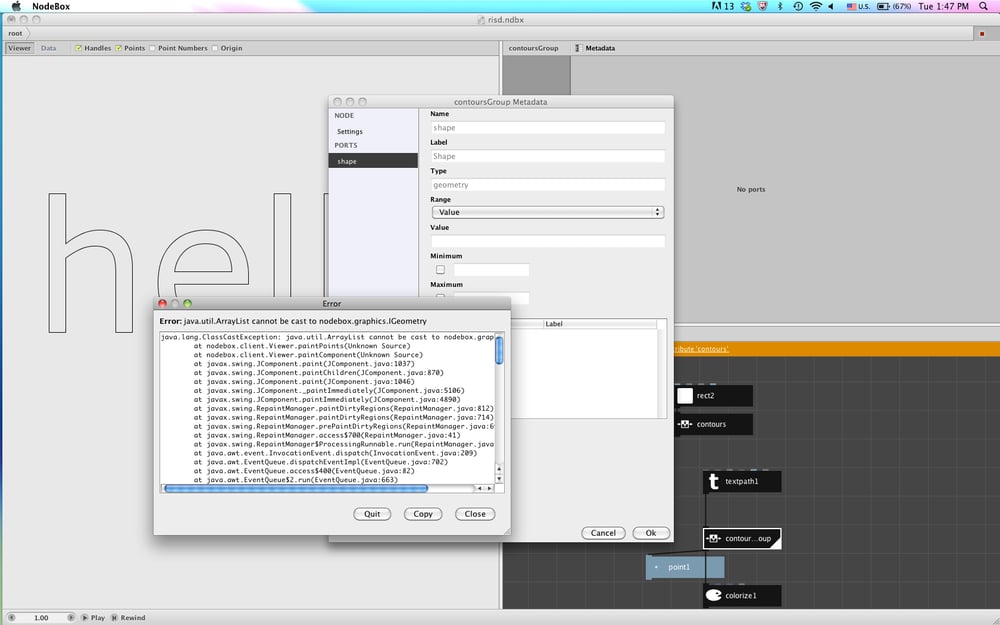This screenshot has width=1000, height=625.
Task: Open the Range dropdown set to Value
Action: [548, 212]
